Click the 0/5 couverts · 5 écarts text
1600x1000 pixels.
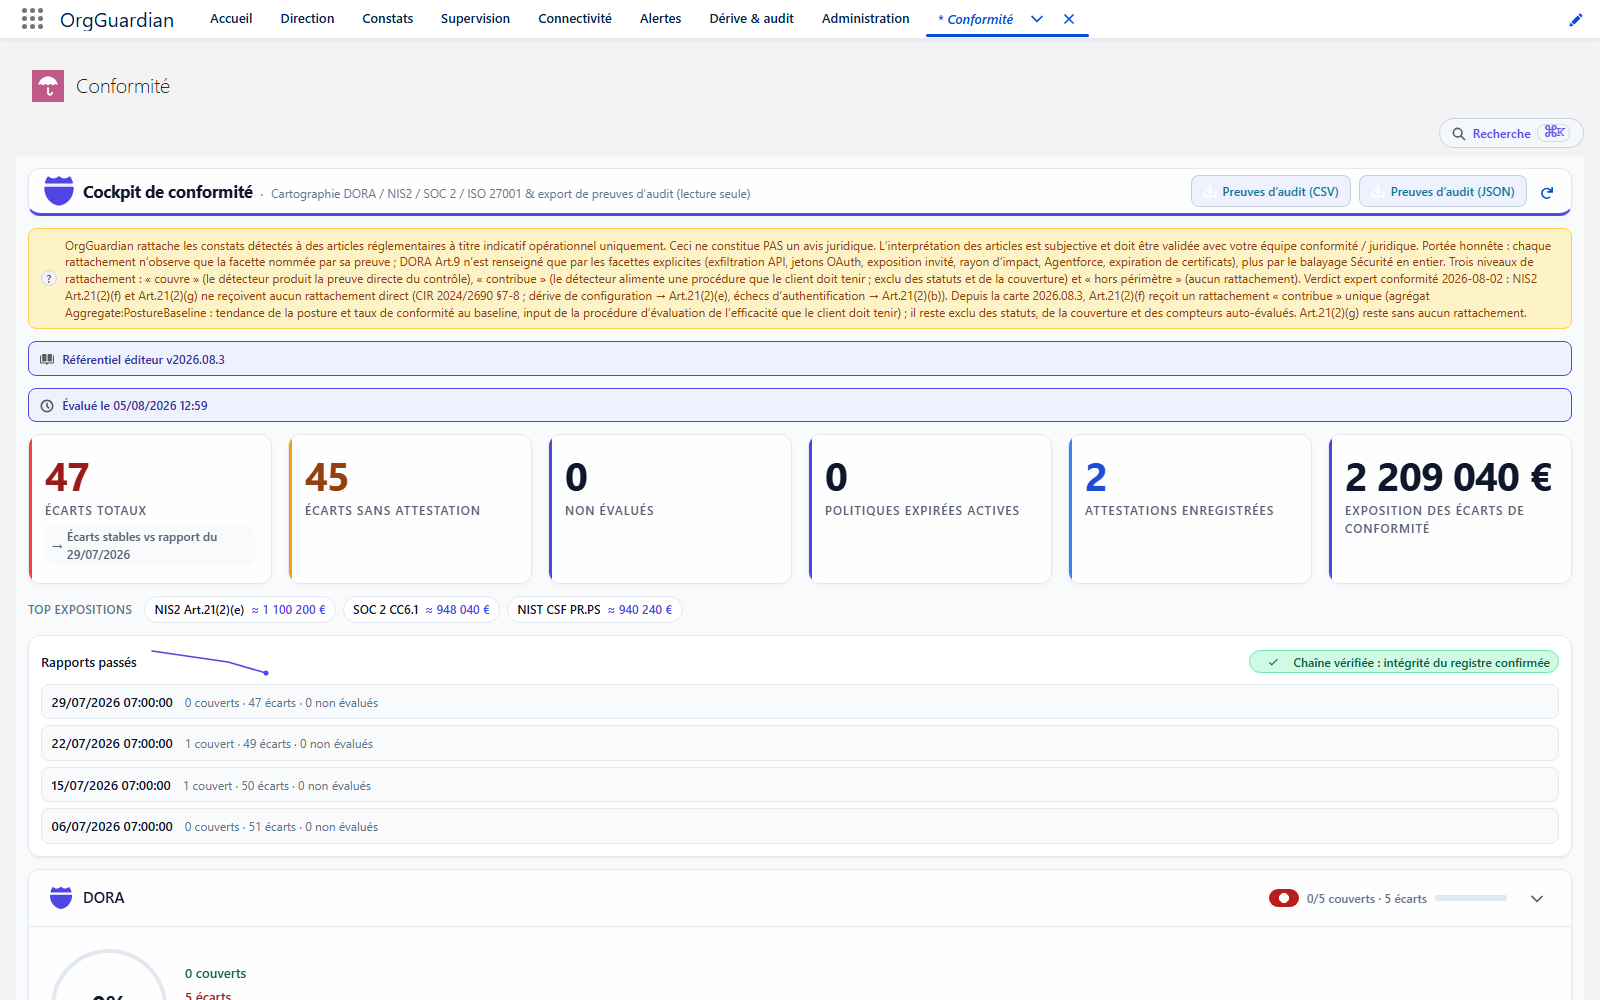(x=1367, y=899)
